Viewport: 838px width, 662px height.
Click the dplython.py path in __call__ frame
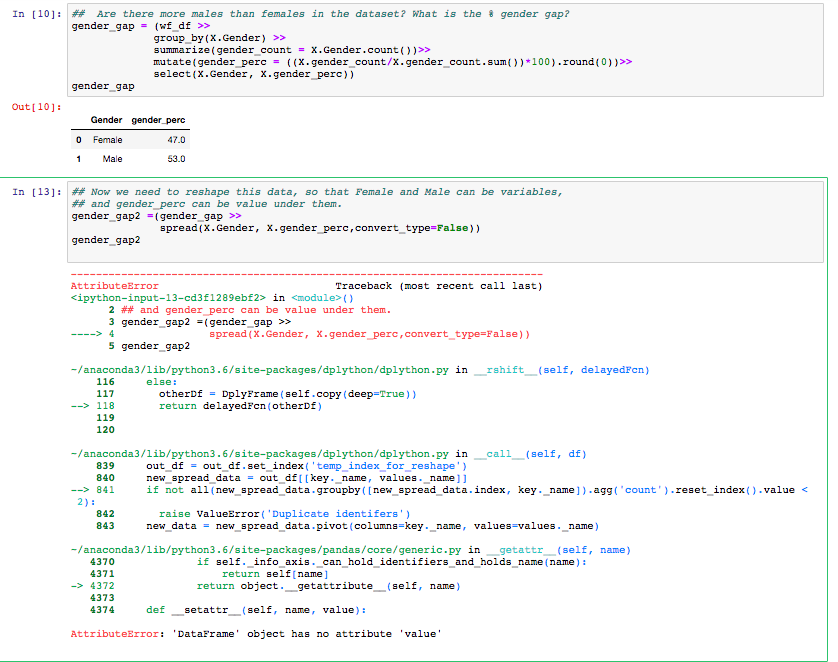[260, 454]
